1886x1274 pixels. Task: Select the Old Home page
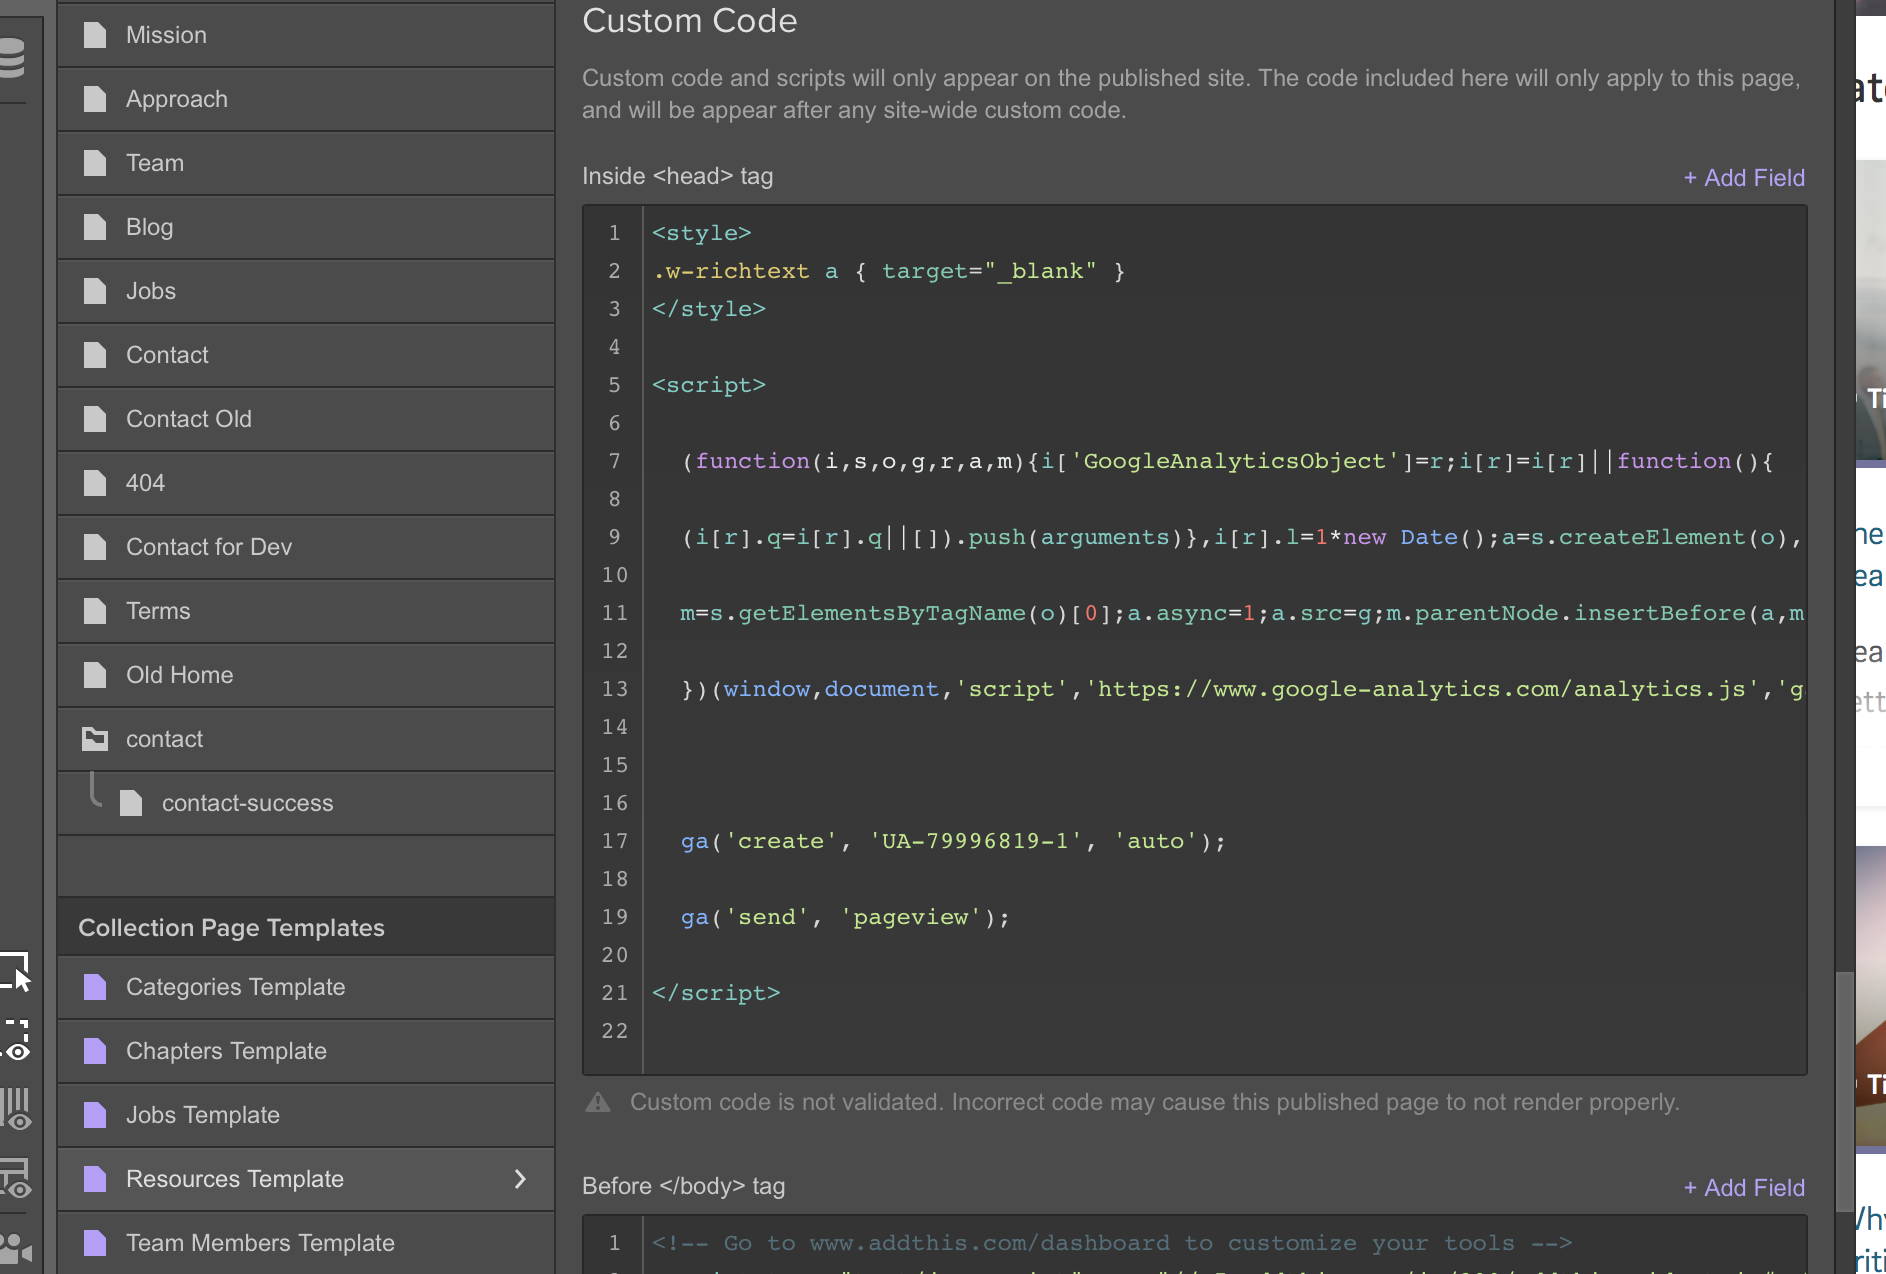click(180, 675)
